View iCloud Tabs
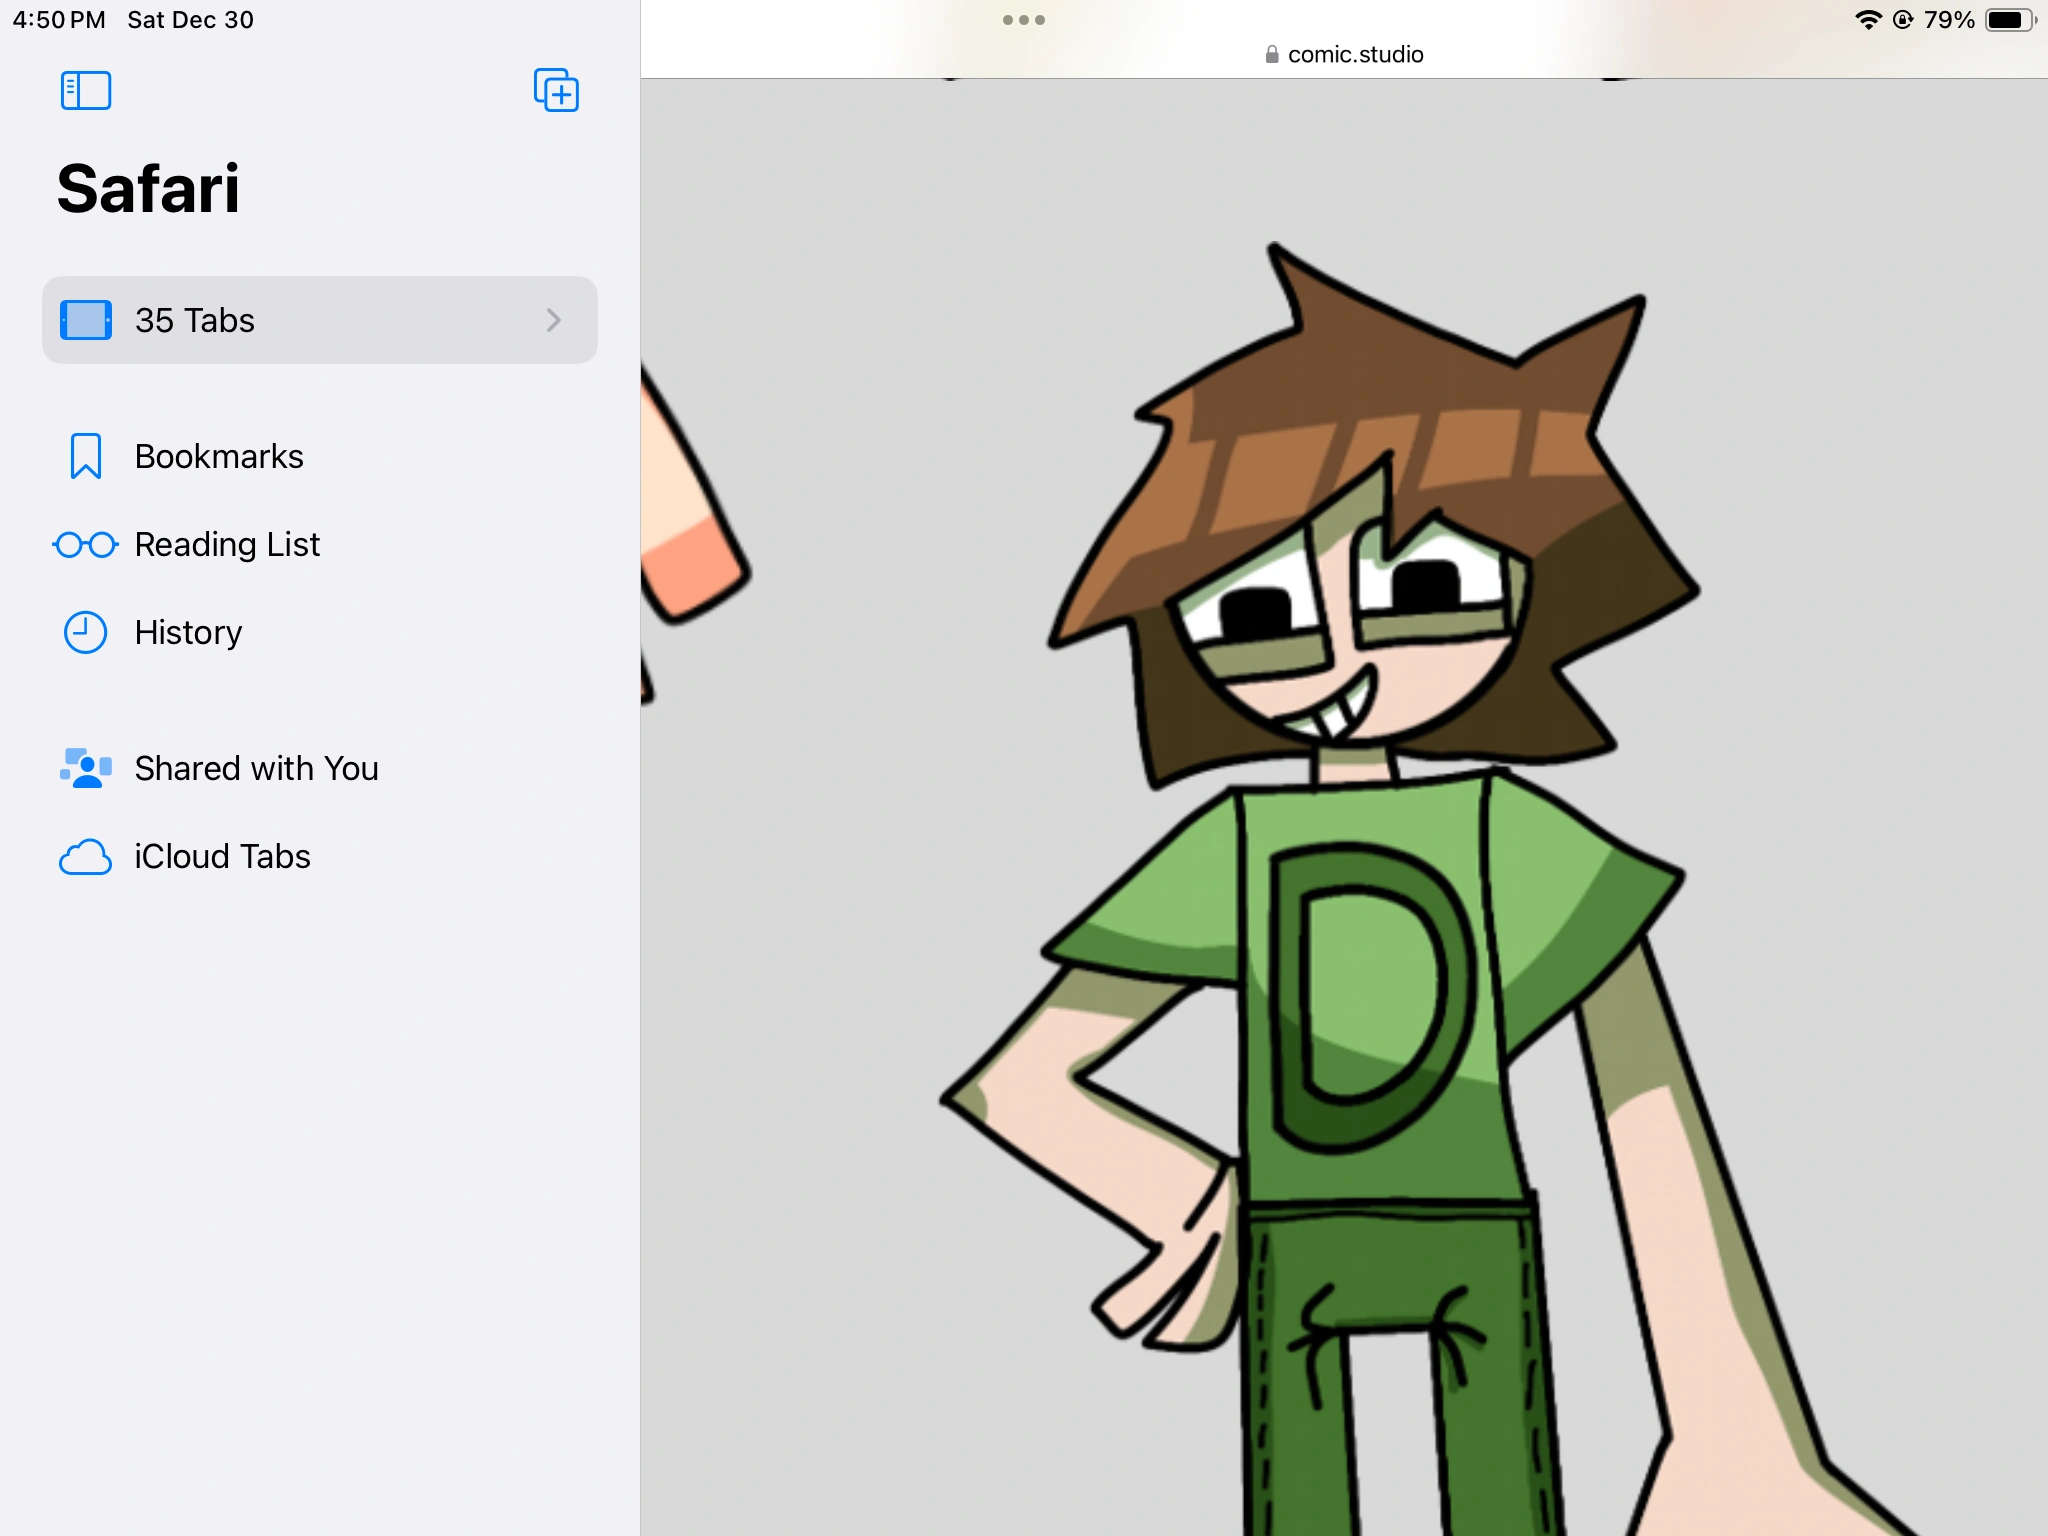Screen dimensions: 2048x1536 click(x=222, y=857)
